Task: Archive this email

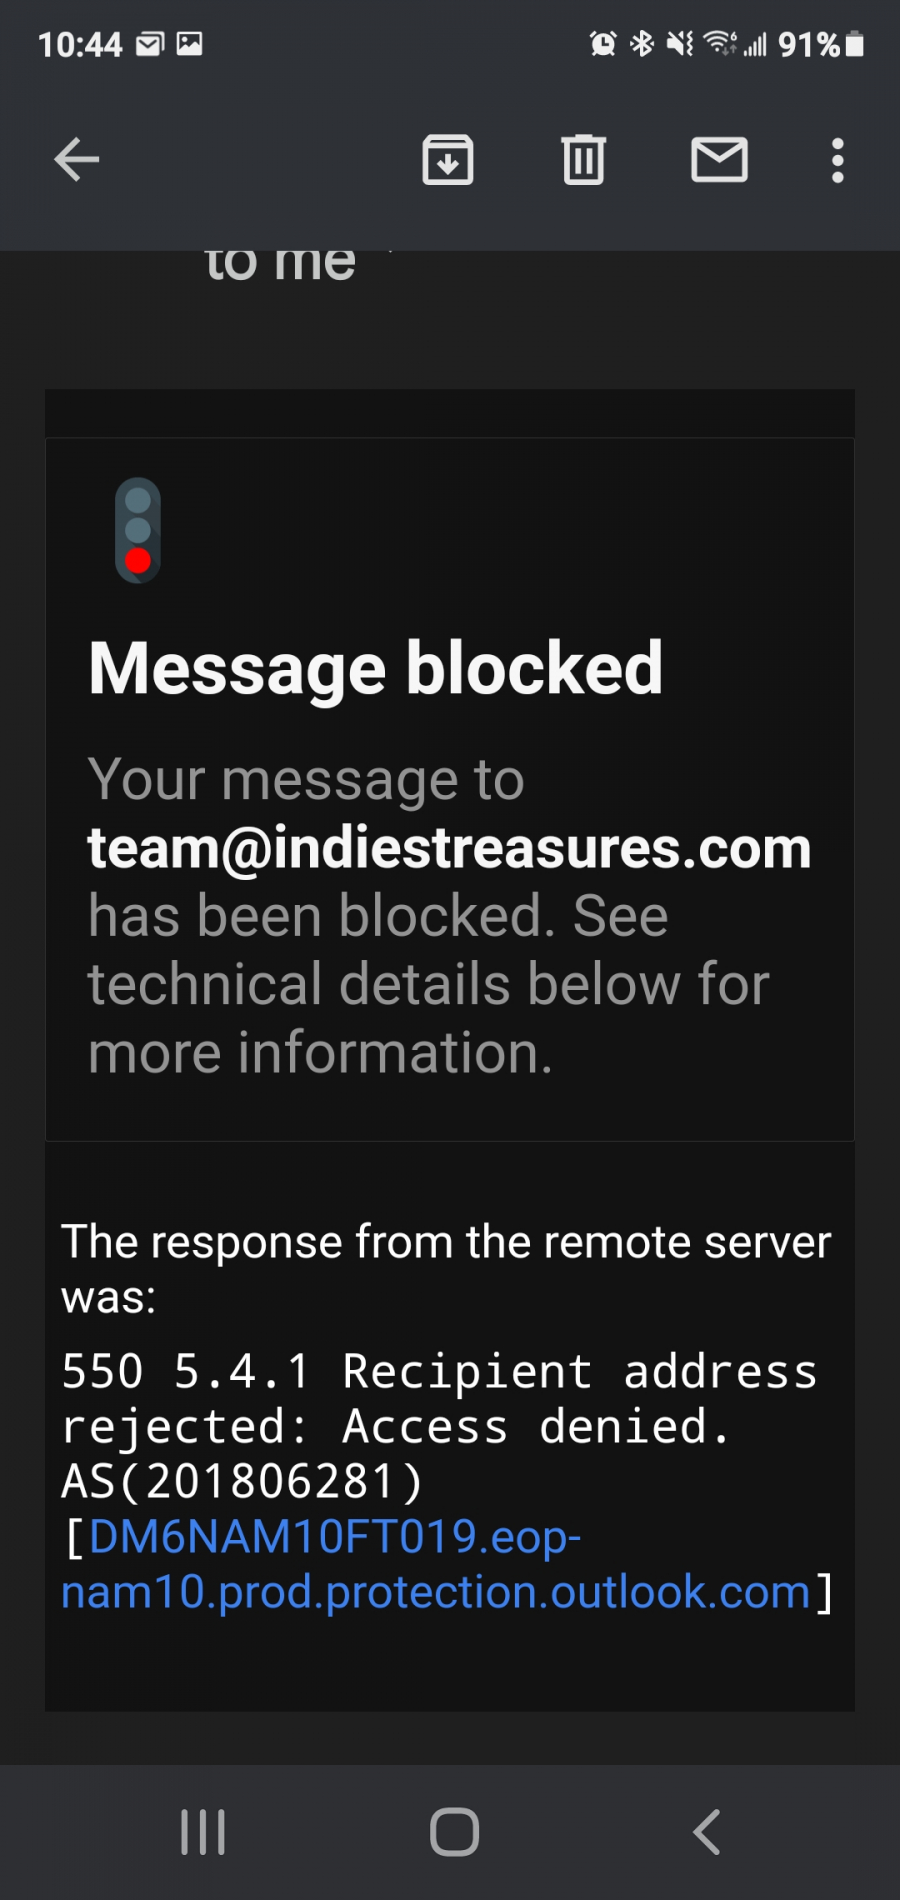Action: (447, 160)
